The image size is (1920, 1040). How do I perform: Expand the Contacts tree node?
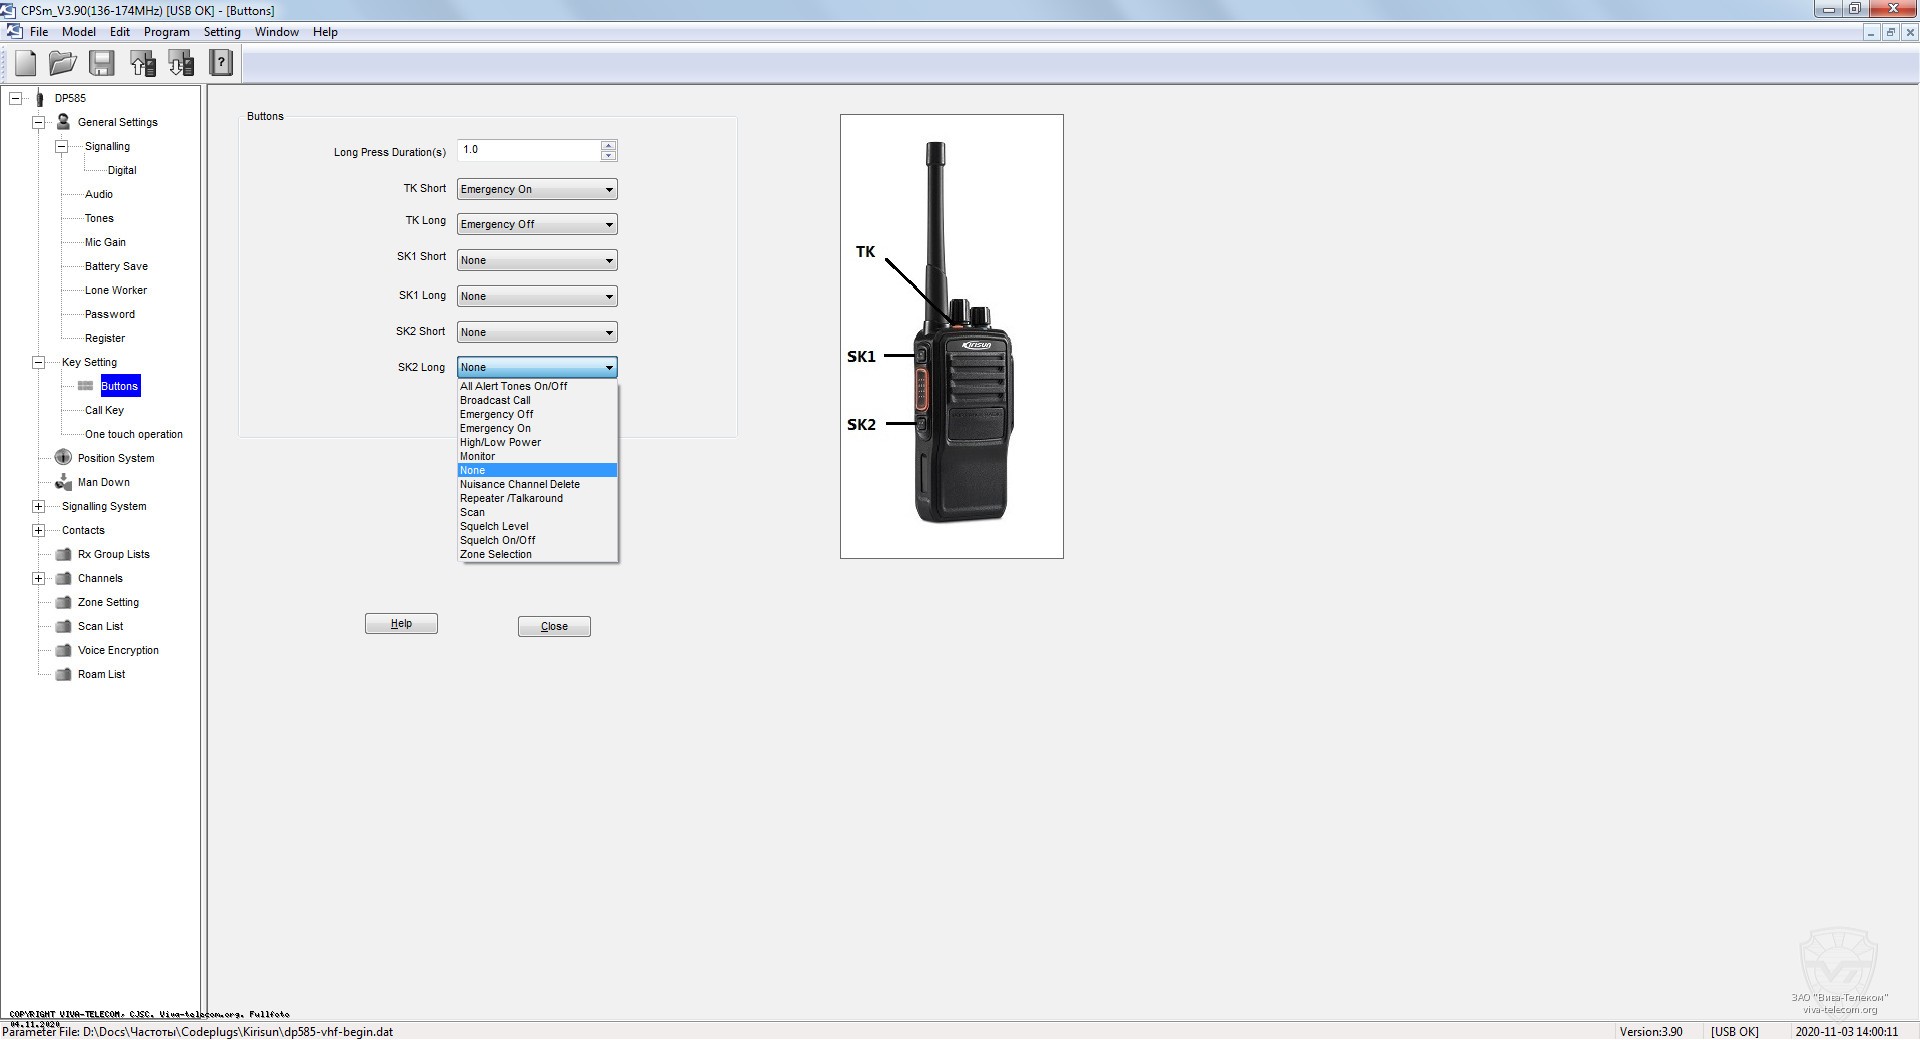click(38, 530)
